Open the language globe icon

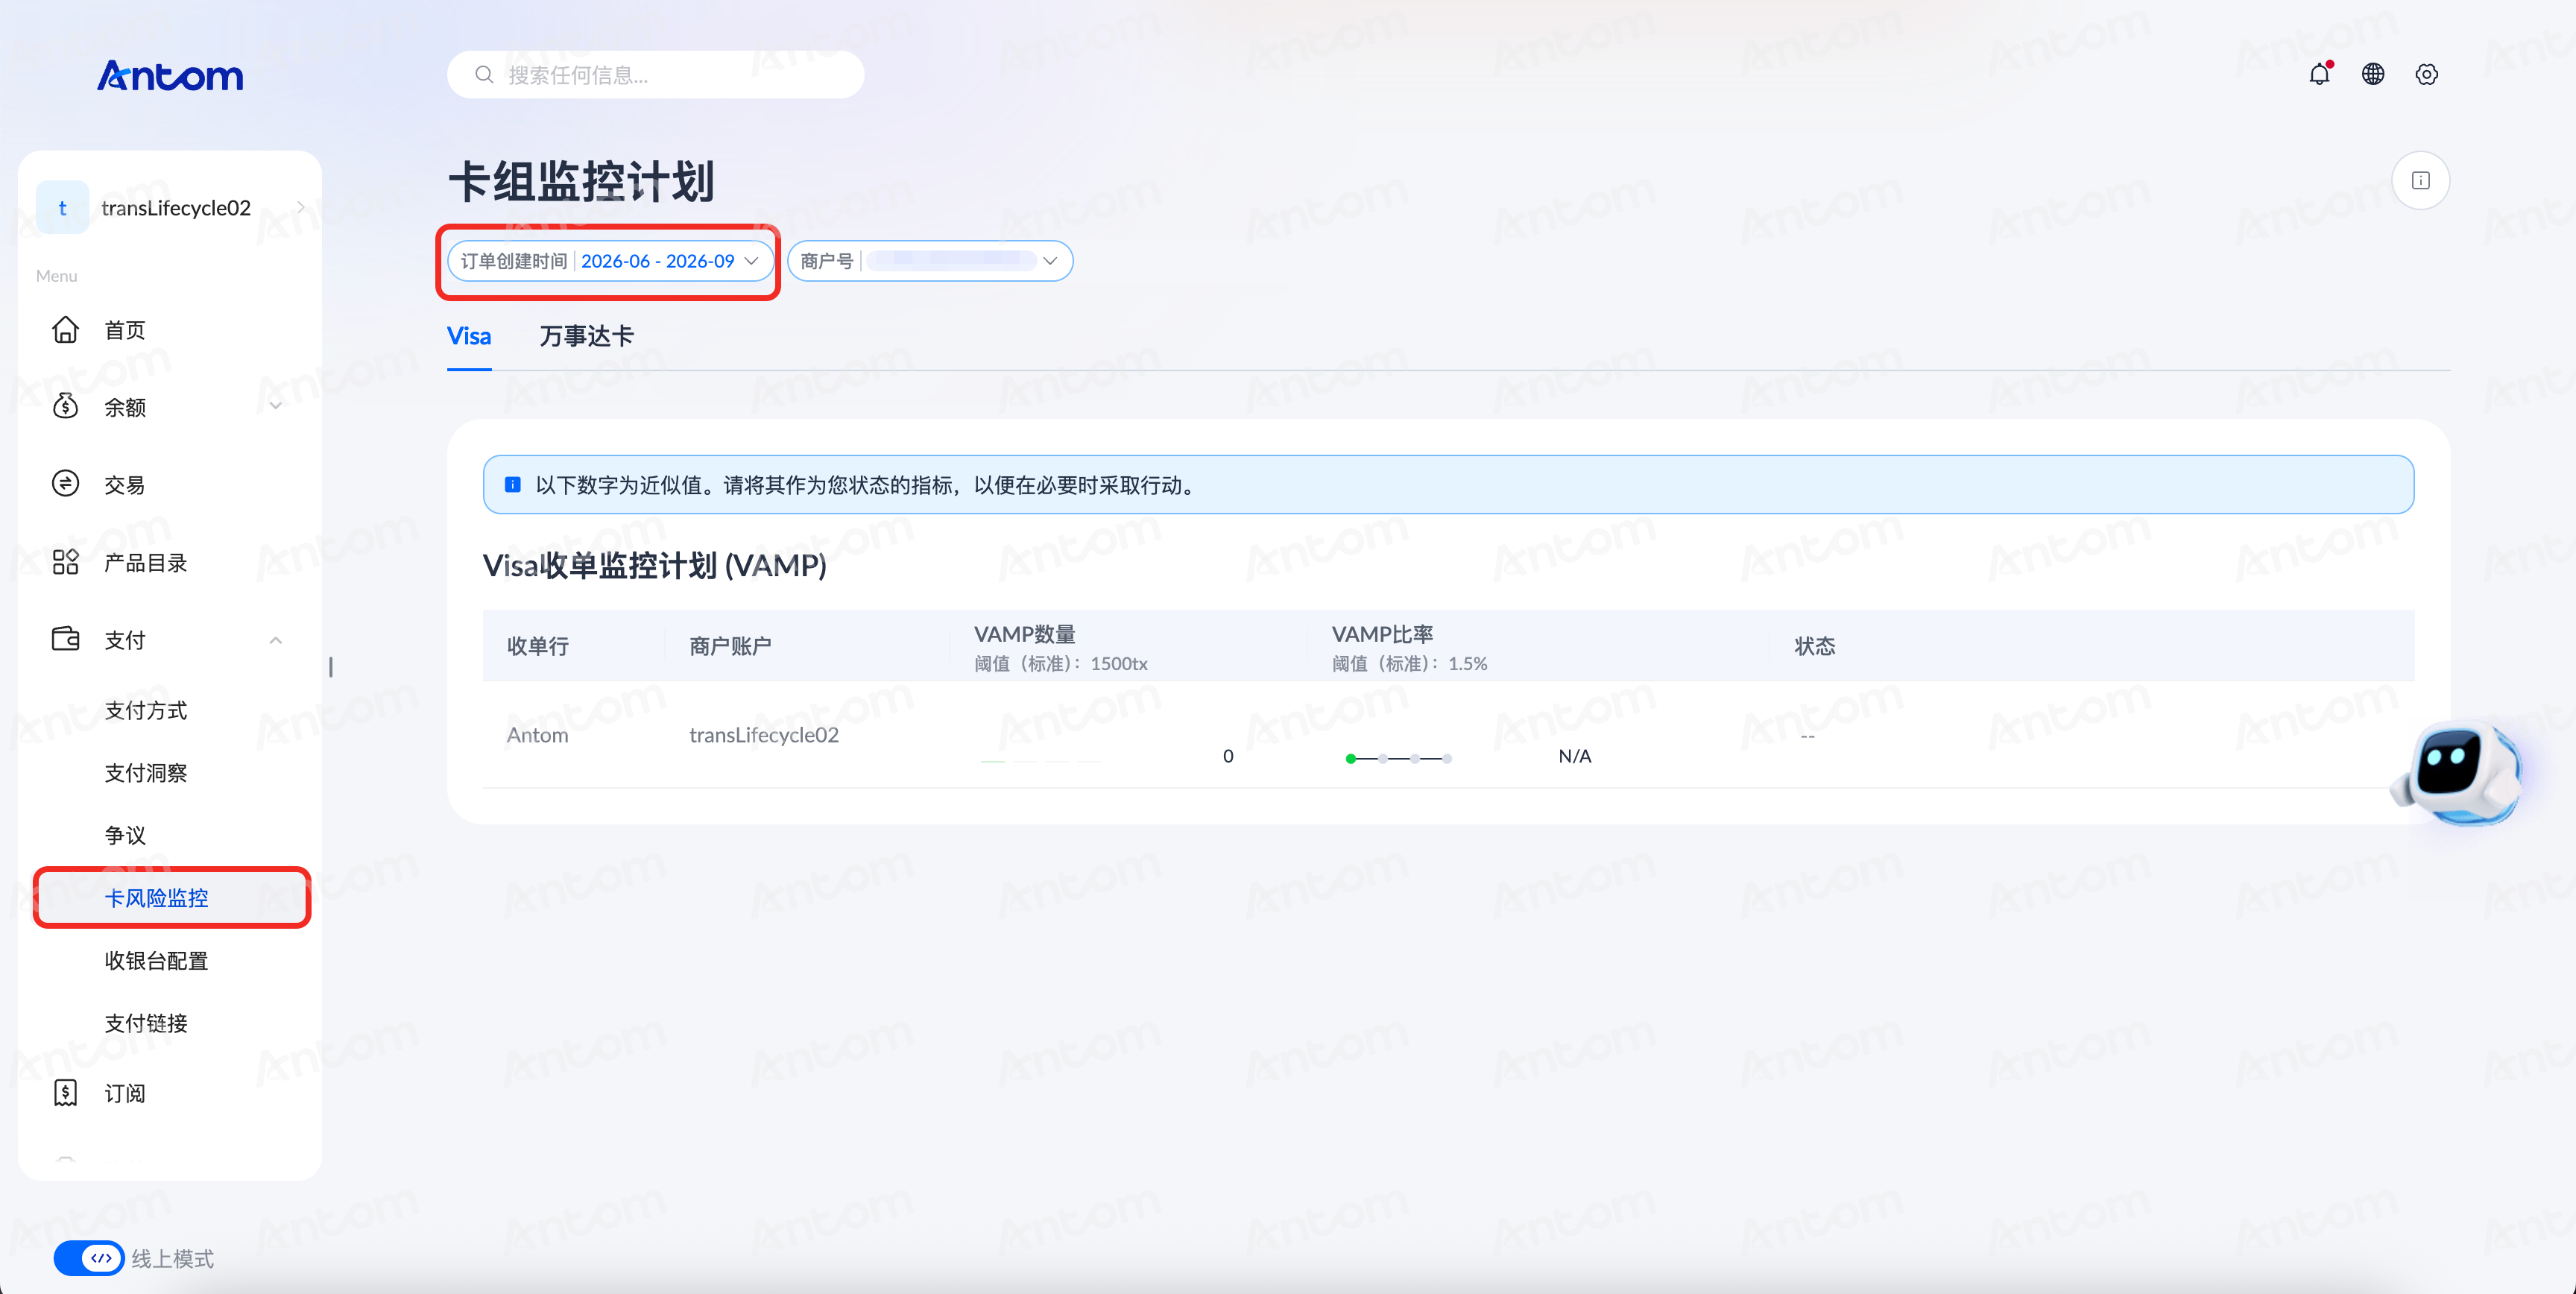click(2373, 74)
